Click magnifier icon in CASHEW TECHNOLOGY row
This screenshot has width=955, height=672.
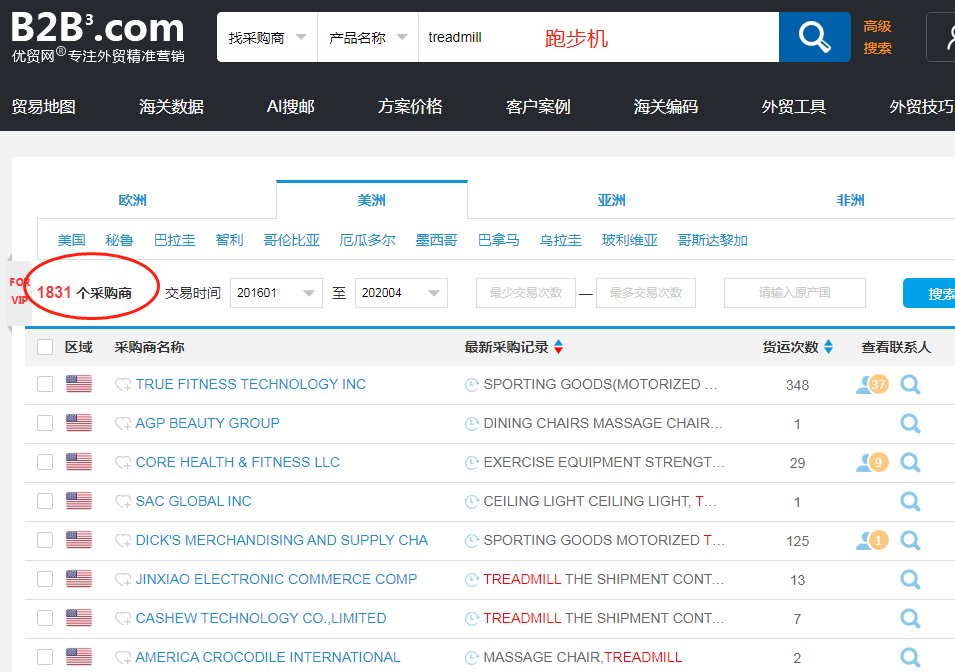tap(911, 618)
